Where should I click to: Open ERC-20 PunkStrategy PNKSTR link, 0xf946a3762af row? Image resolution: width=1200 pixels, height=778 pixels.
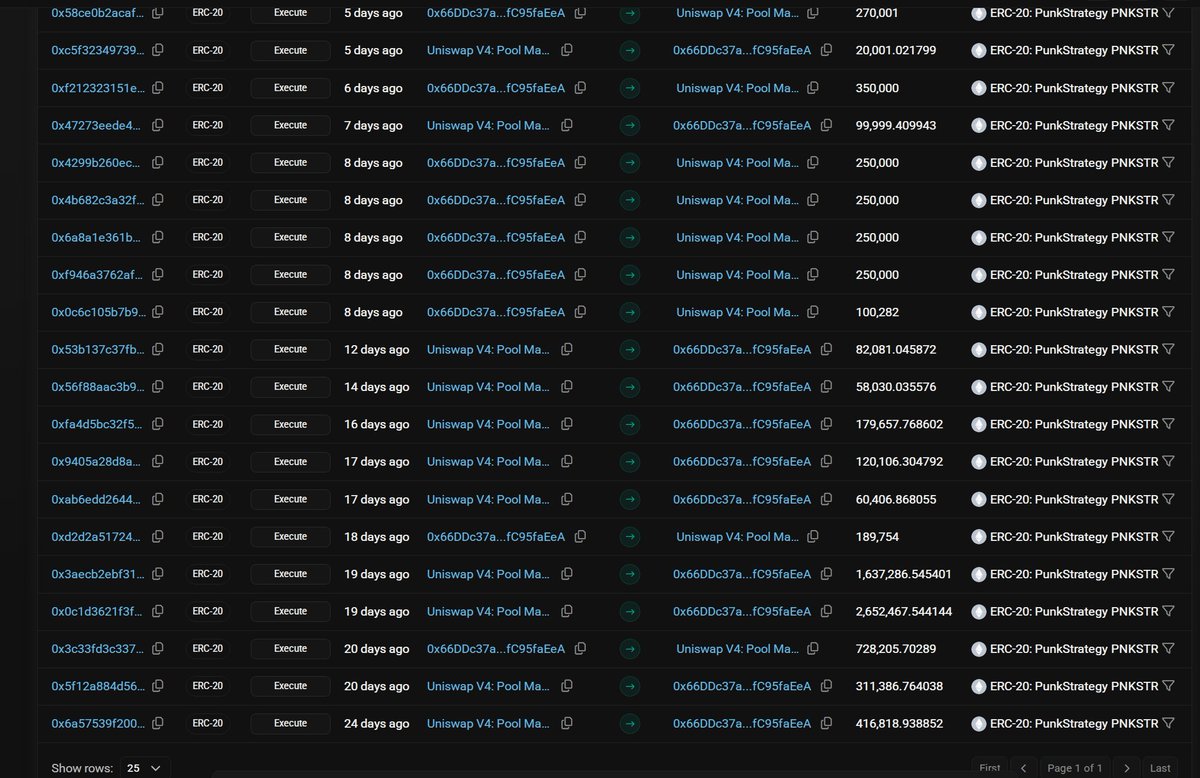pyautogui.click(x=1074, y=275)
